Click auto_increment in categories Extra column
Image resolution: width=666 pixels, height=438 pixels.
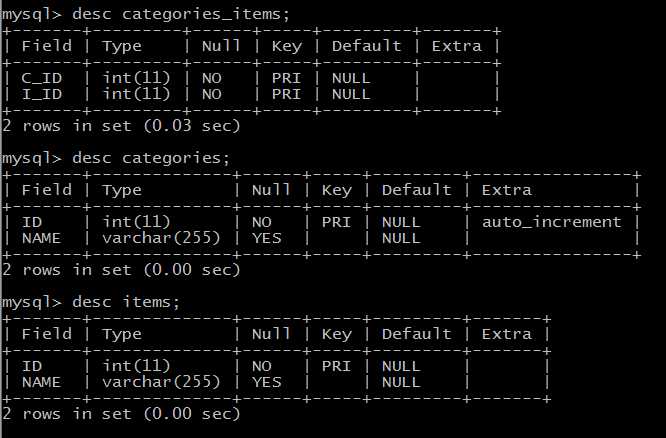[551, 222]
